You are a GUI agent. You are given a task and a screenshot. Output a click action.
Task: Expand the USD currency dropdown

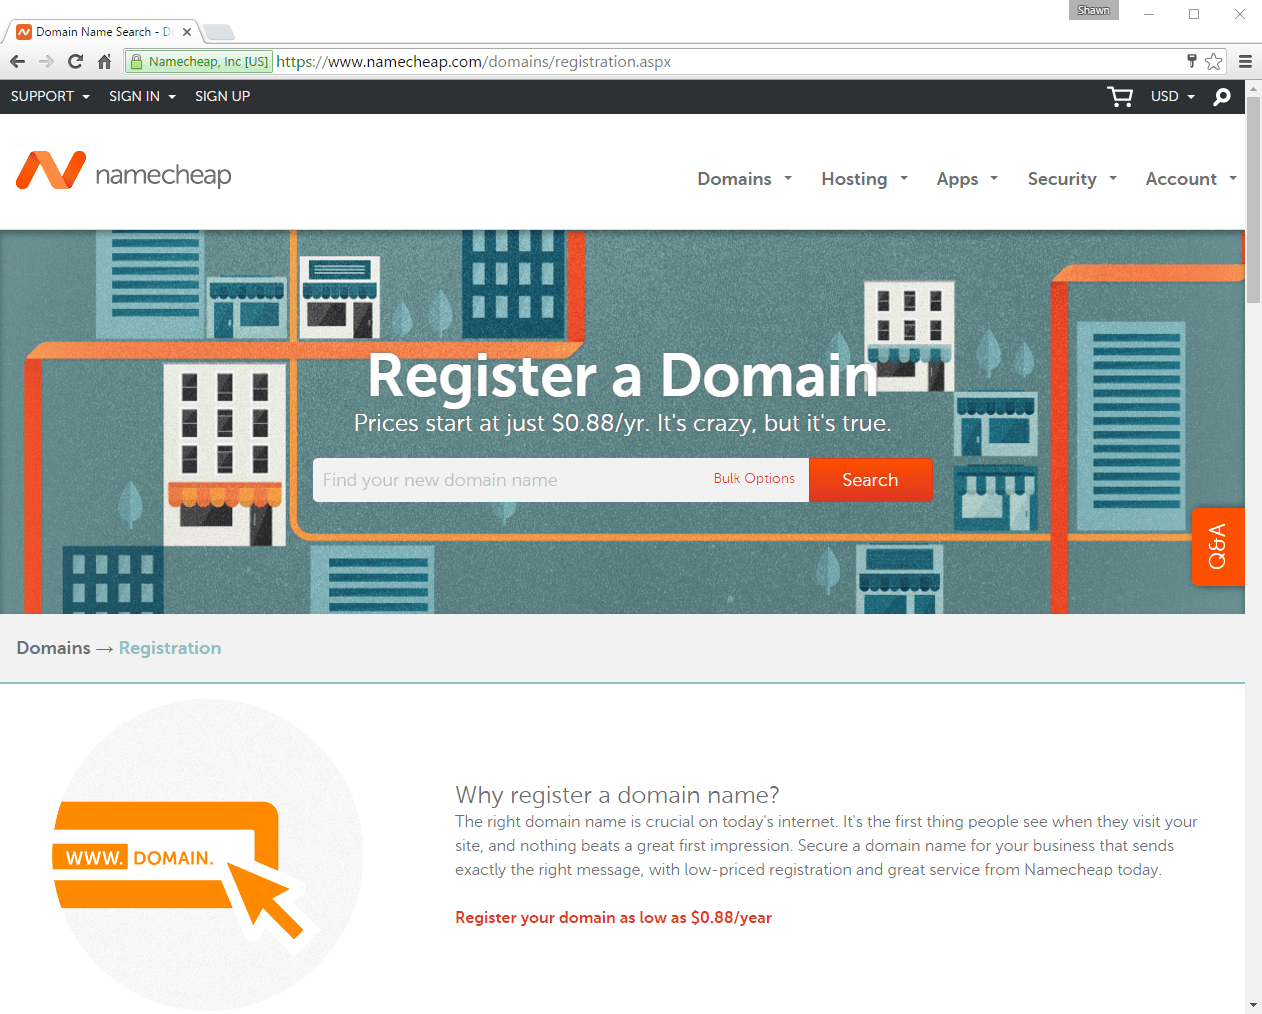1172,97
